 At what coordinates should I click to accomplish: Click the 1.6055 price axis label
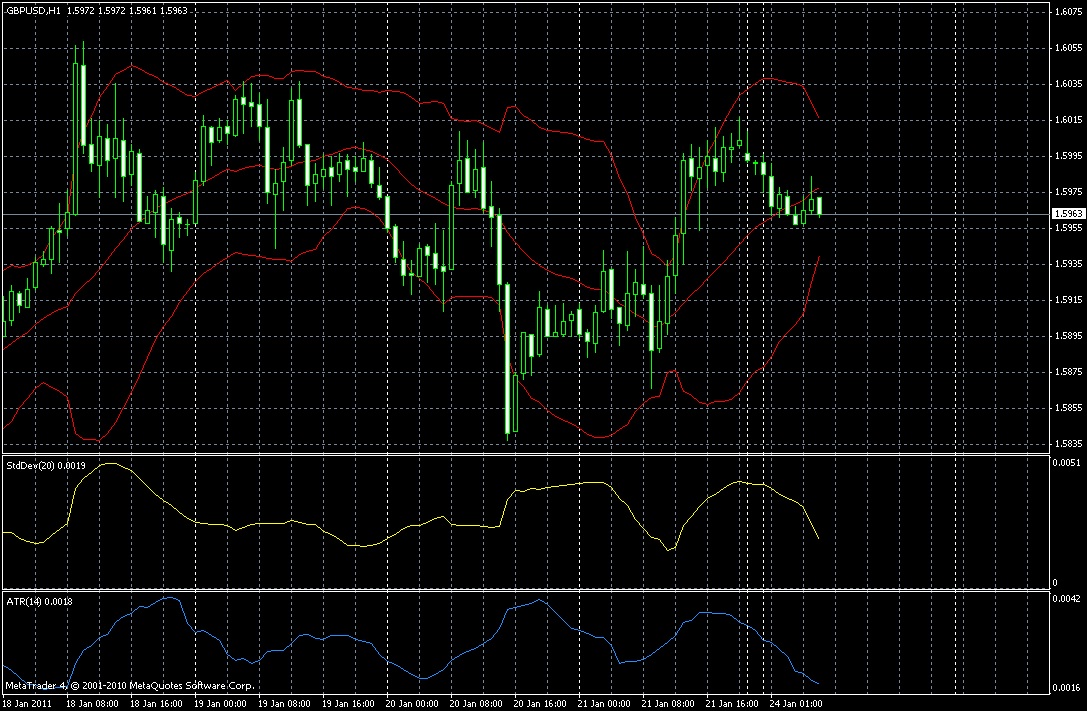click(1068, 48)
